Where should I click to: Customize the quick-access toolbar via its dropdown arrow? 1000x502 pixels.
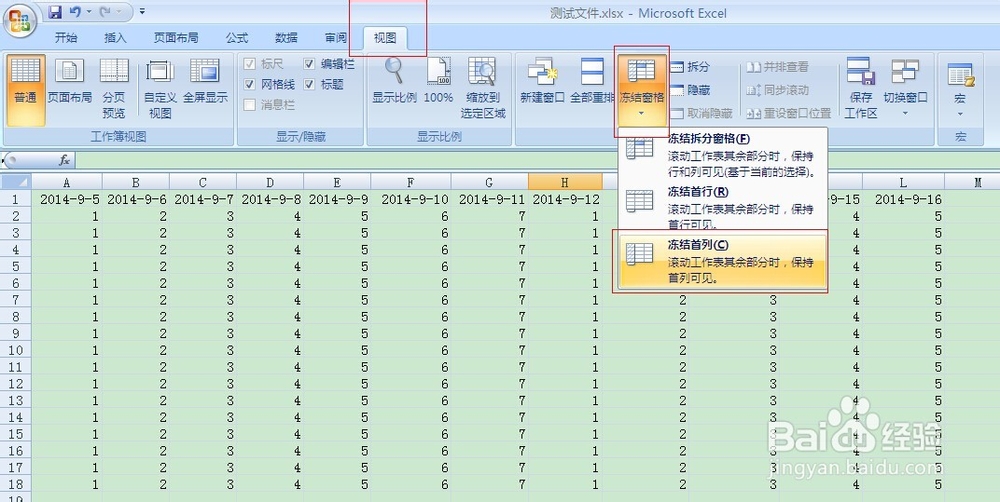[142, 11]
